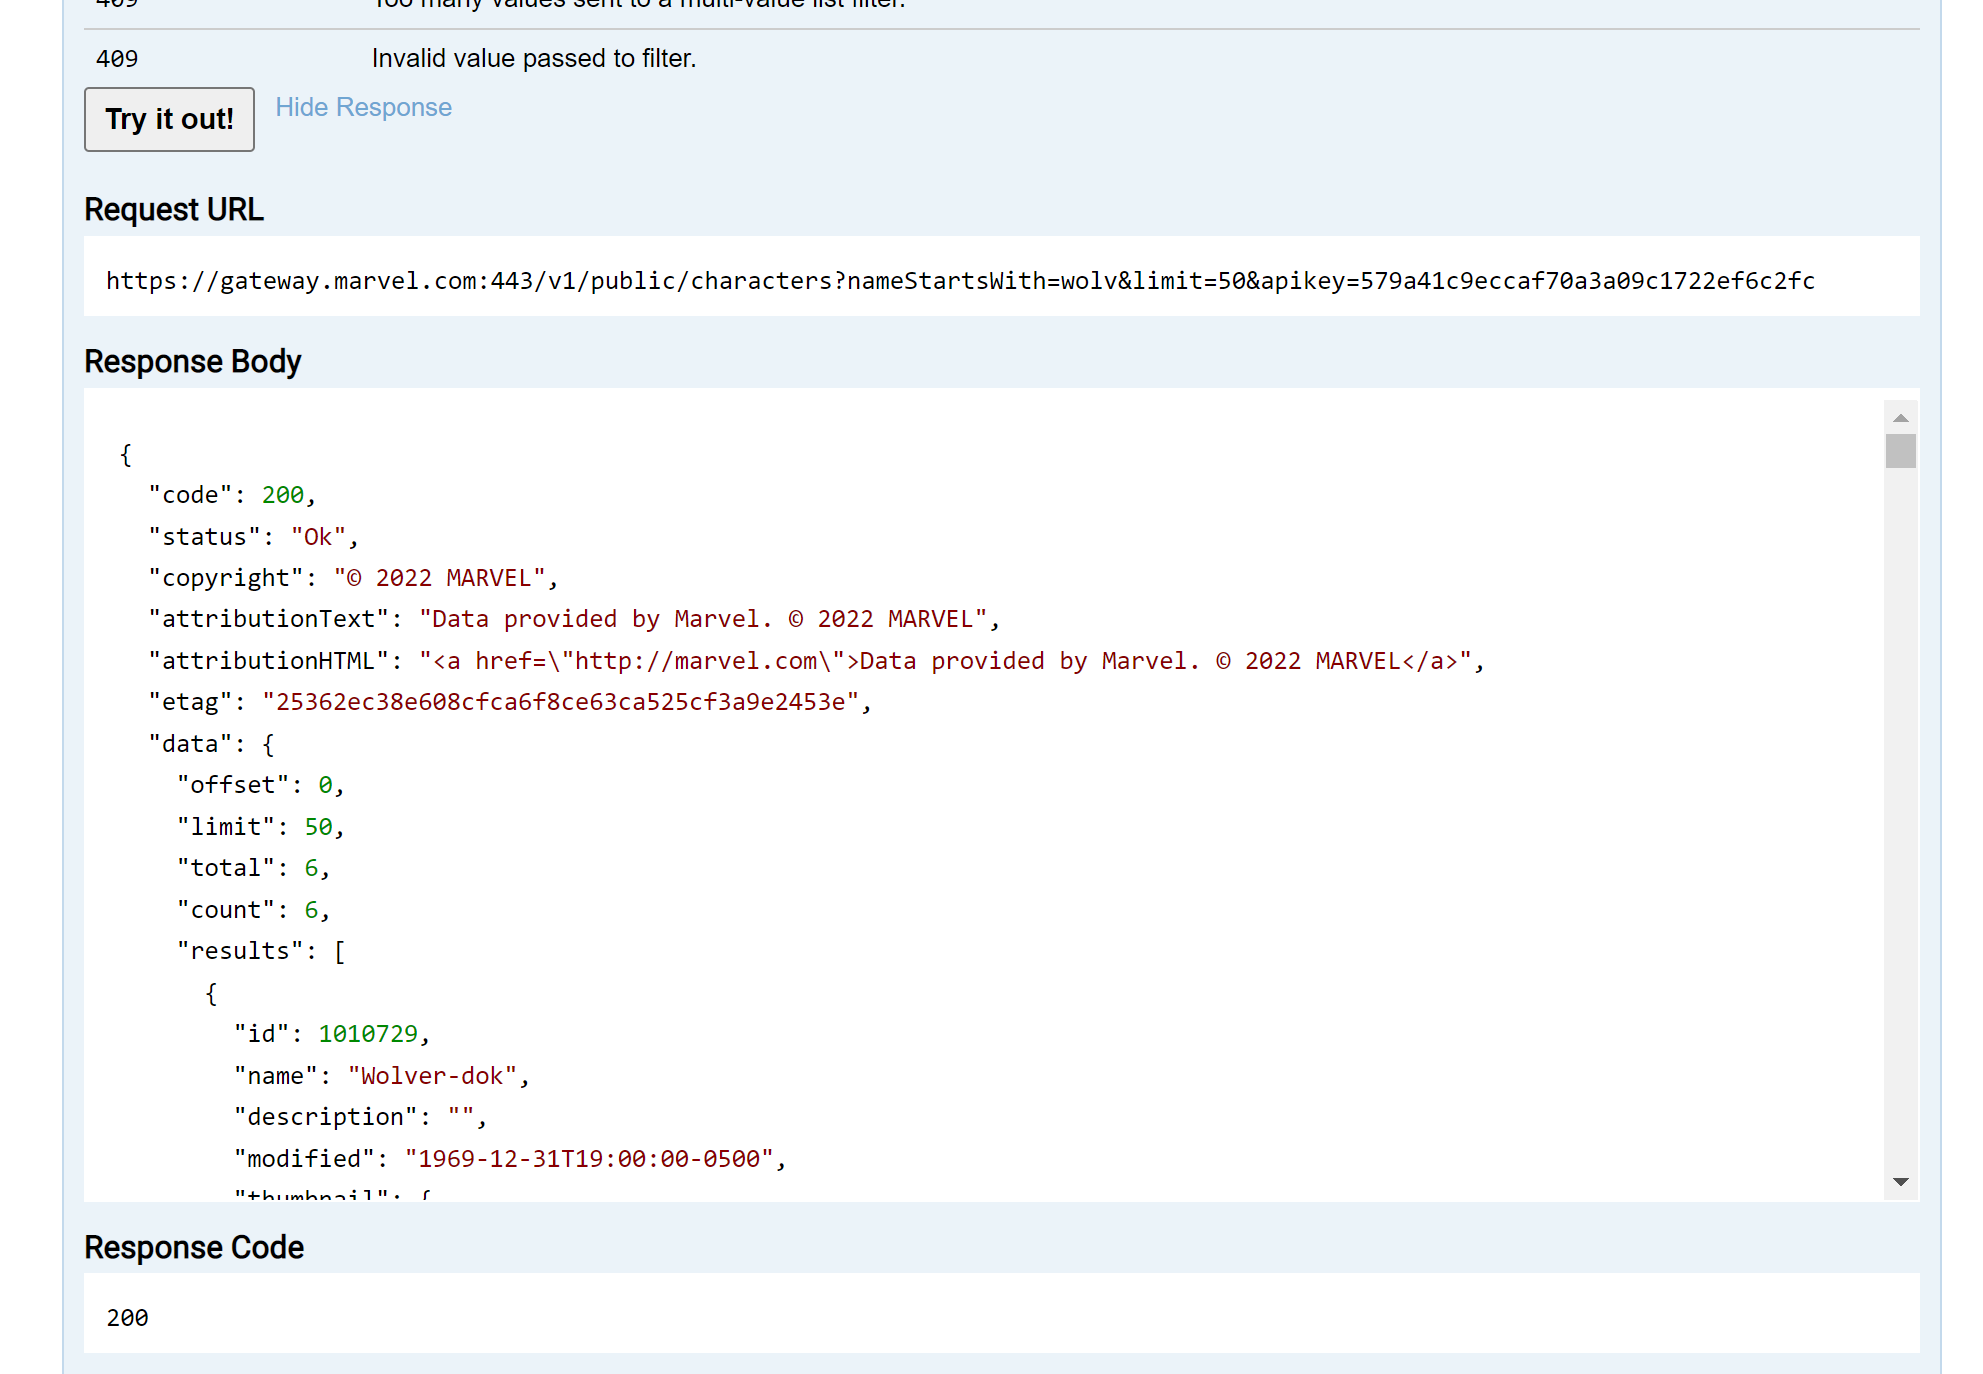Click the Hide Response link
1983x1374 pixels.
[x=364, y=107]
